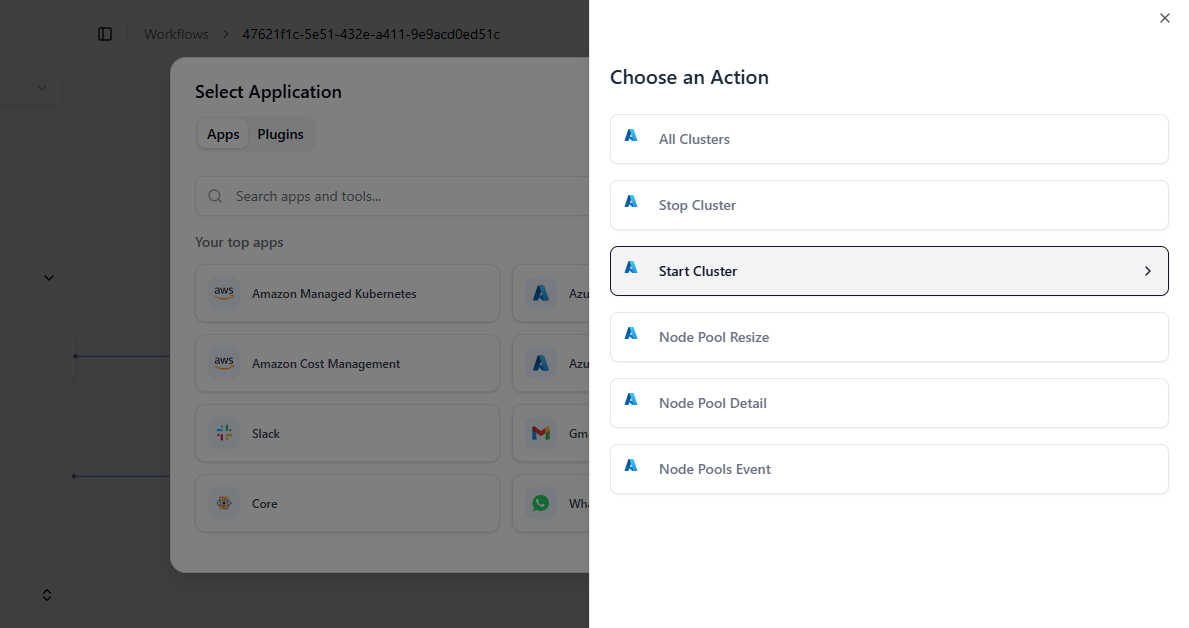Click the Azure icon beside Node Pool Resize

[631, 334]
